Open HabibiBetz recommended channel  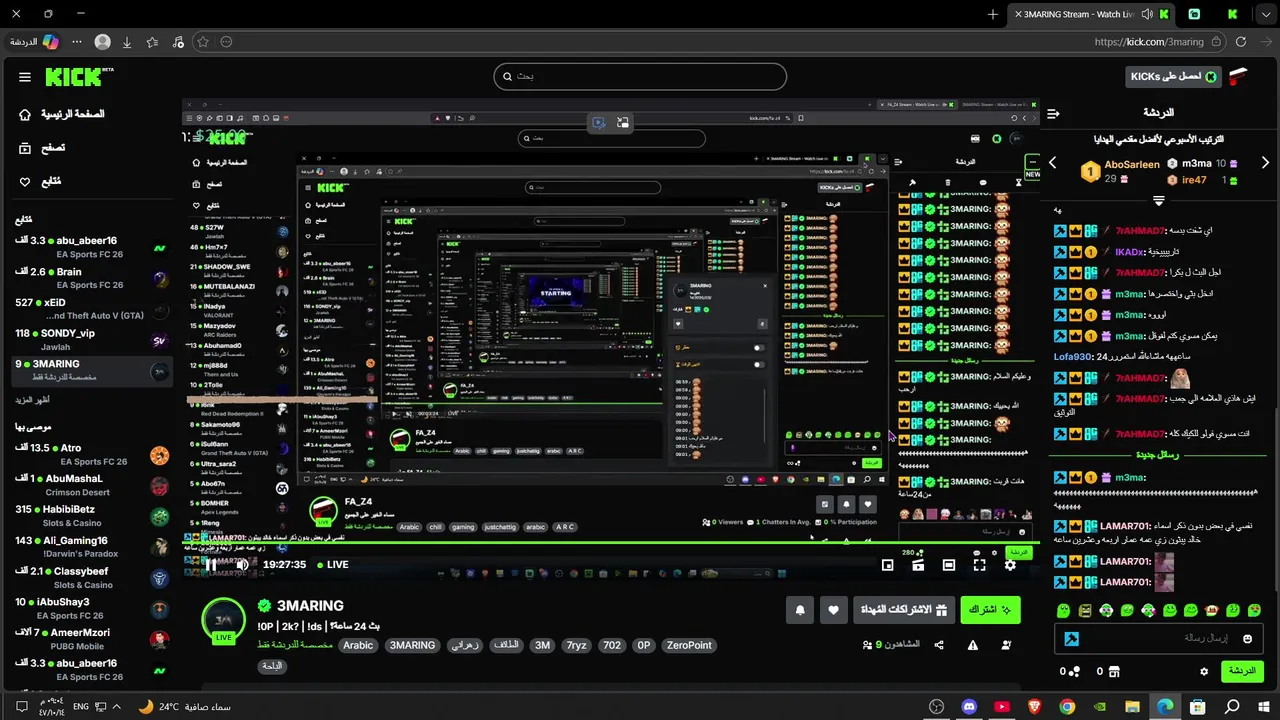click(90, 516)
